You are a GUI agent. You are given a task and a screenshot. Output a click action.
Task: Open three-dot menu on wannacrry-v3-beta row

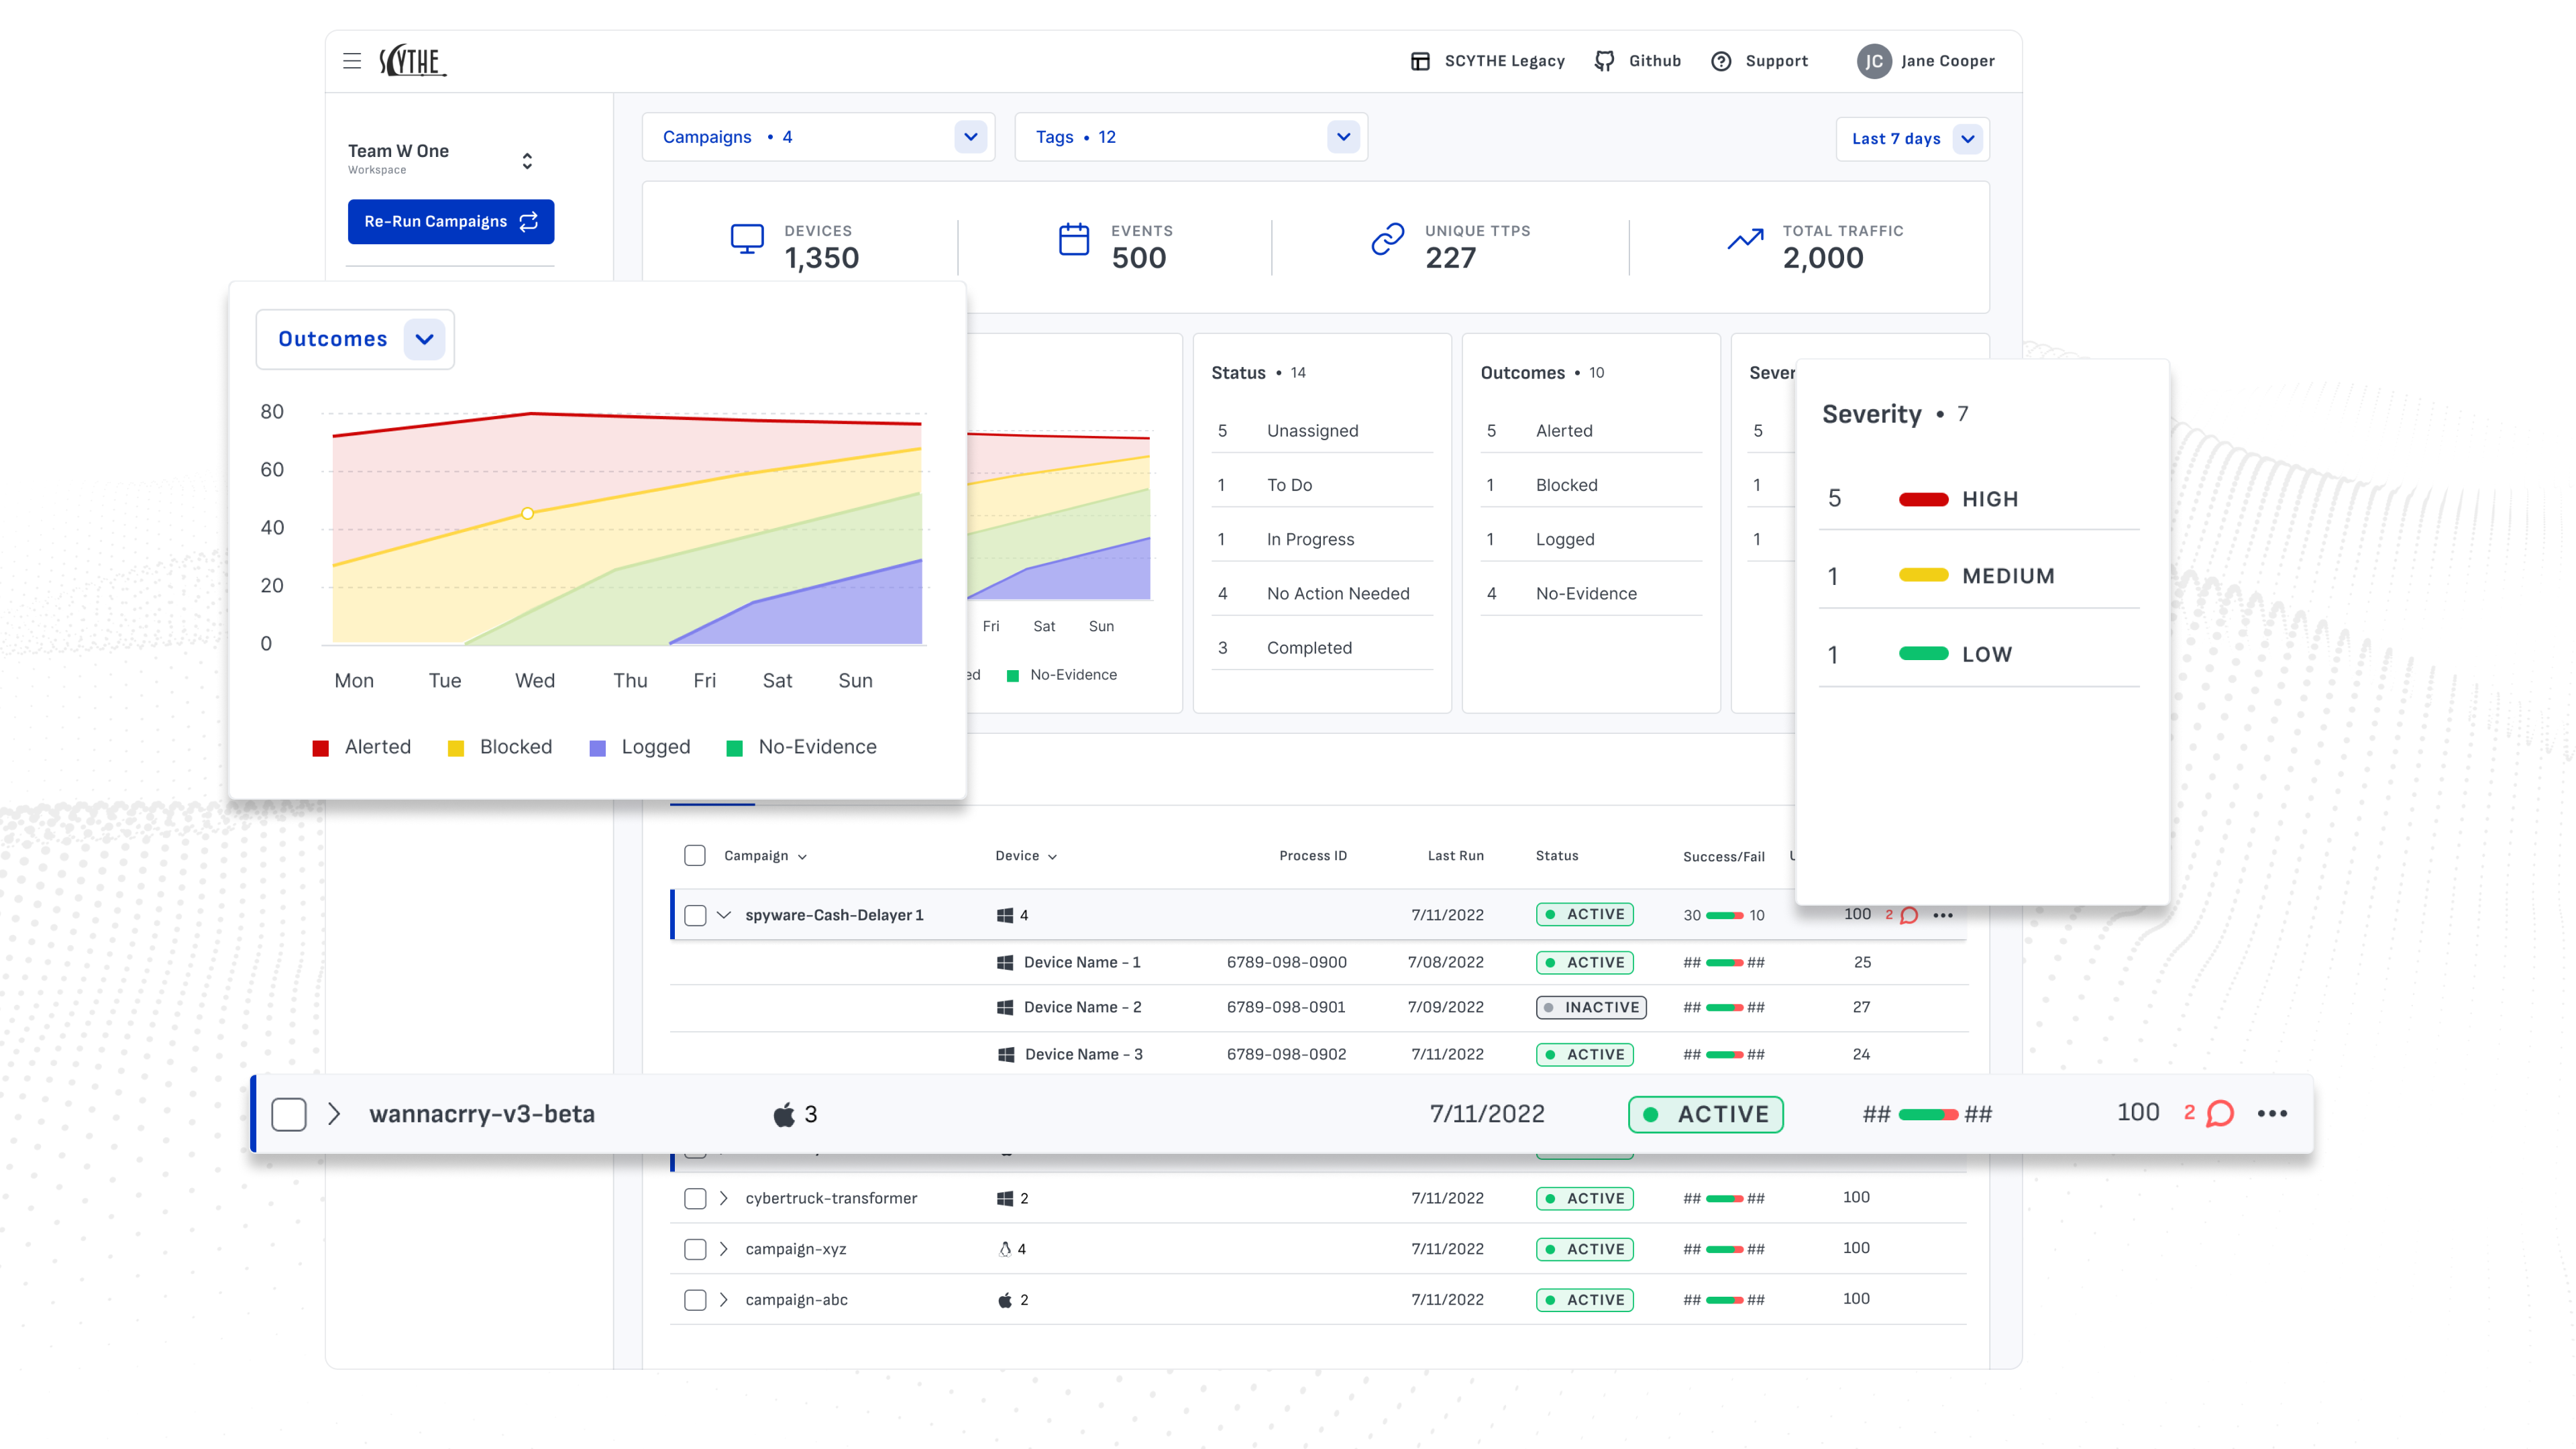(x=2272, y=1113)
